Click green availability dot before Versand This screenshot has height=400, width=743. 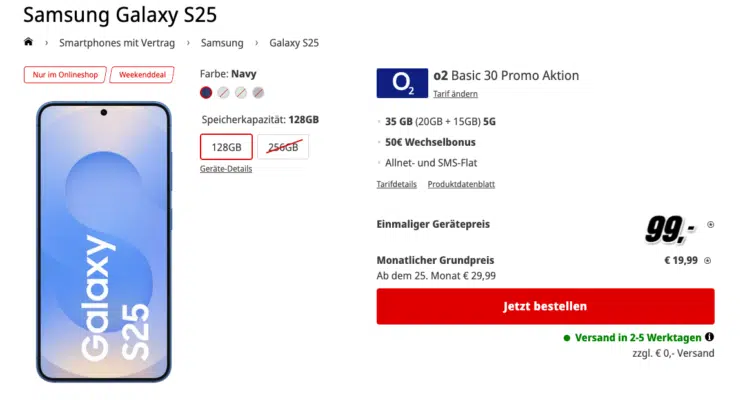567,338
